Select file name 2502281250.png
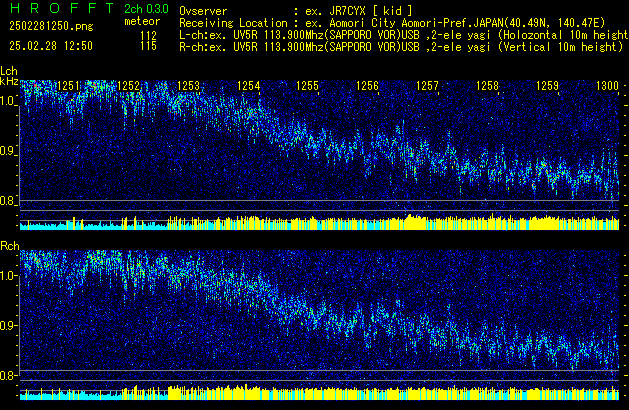Viewport: 629px width, 410px height. (51, 26)
